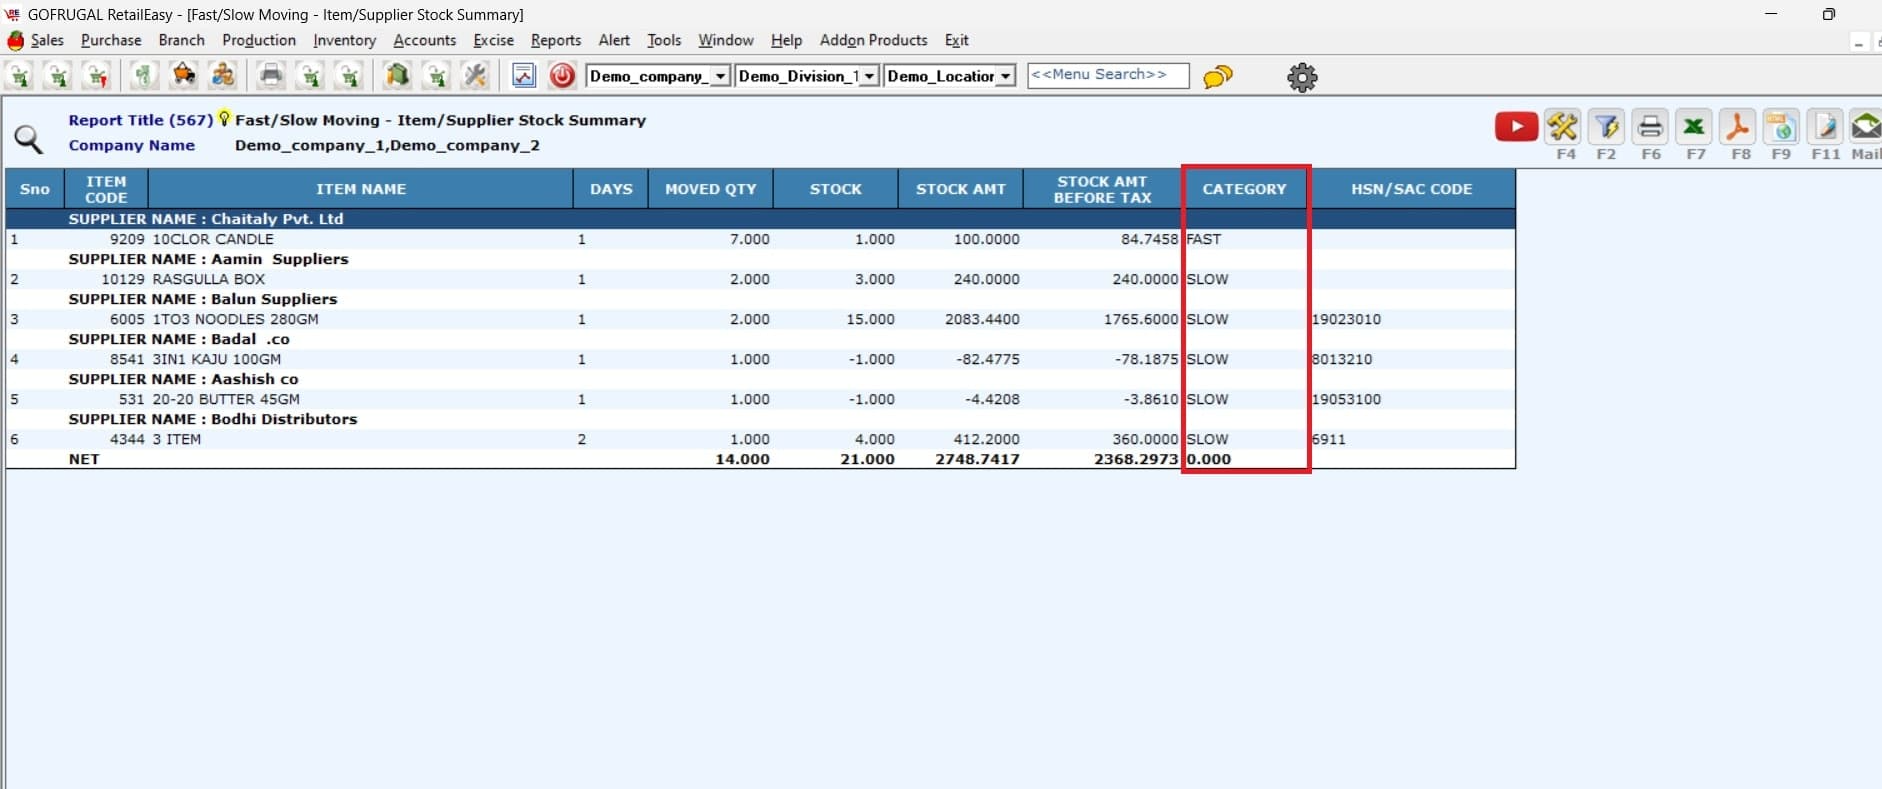Viewport: 1882px width, 789px height.
Task: Click the CATEGORY column header
Action: point(1244,189)
